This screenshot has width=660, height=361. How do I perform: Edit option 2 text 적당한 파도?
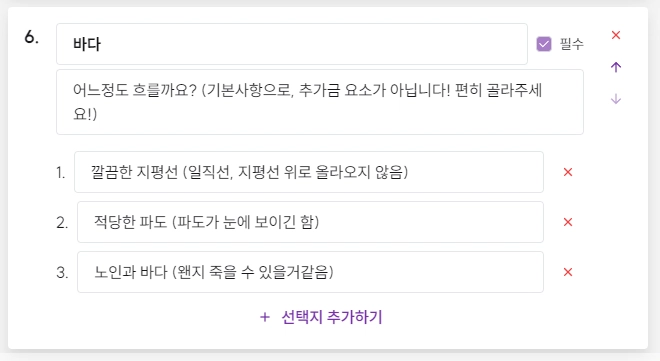(x=310, y=222)
